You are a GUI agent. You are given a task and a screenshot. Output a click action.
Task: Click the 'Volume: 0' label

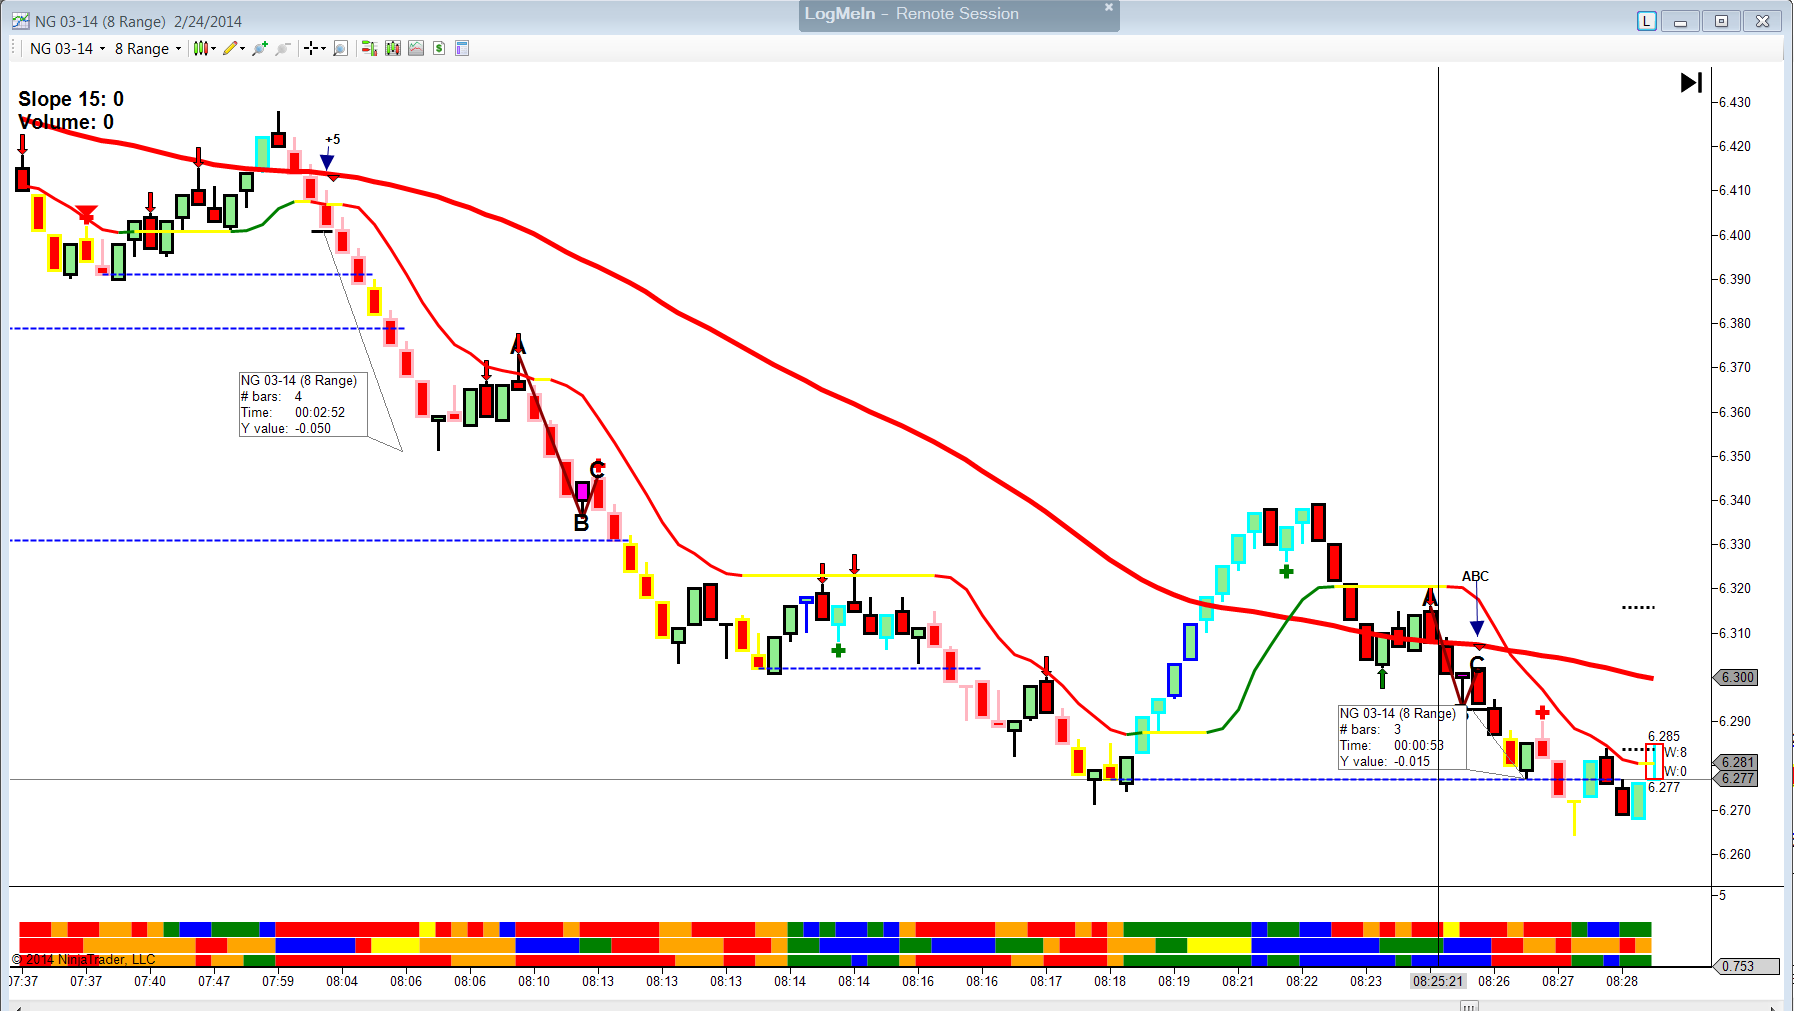coord(66,122)
